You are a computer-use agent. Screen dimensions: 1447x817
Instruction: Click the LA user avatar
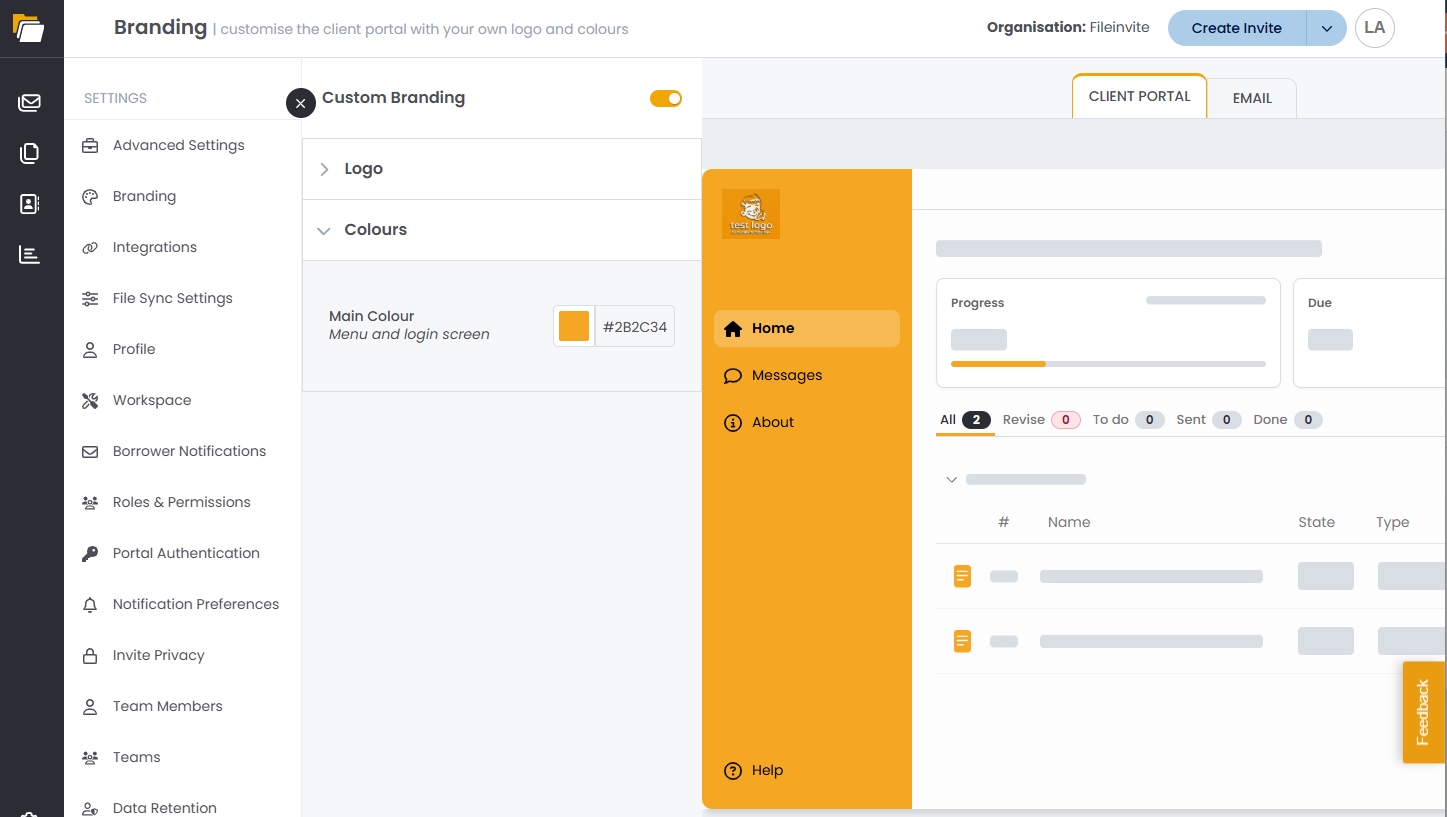[1374, 28]
